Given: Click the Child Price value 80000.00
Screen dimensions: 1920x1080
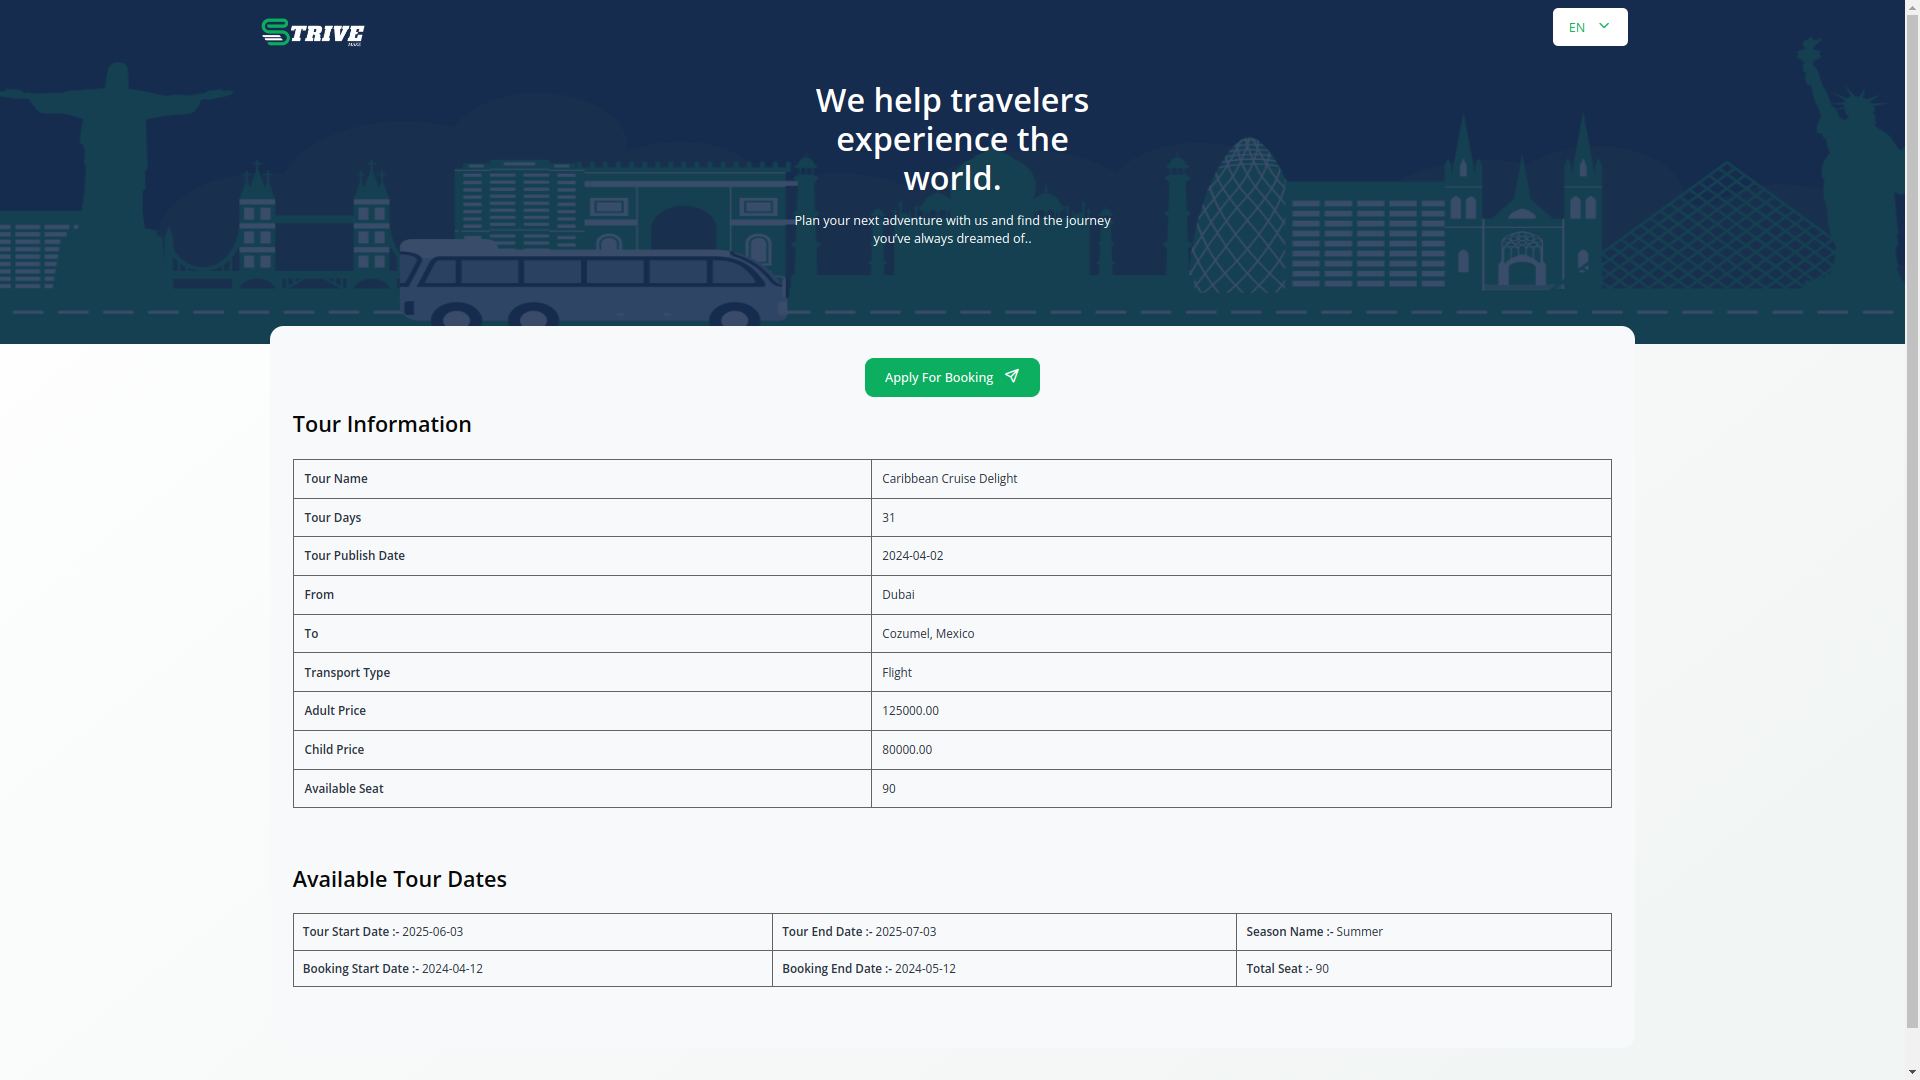Looking at the screenshot, I should (x=906, y=750).
